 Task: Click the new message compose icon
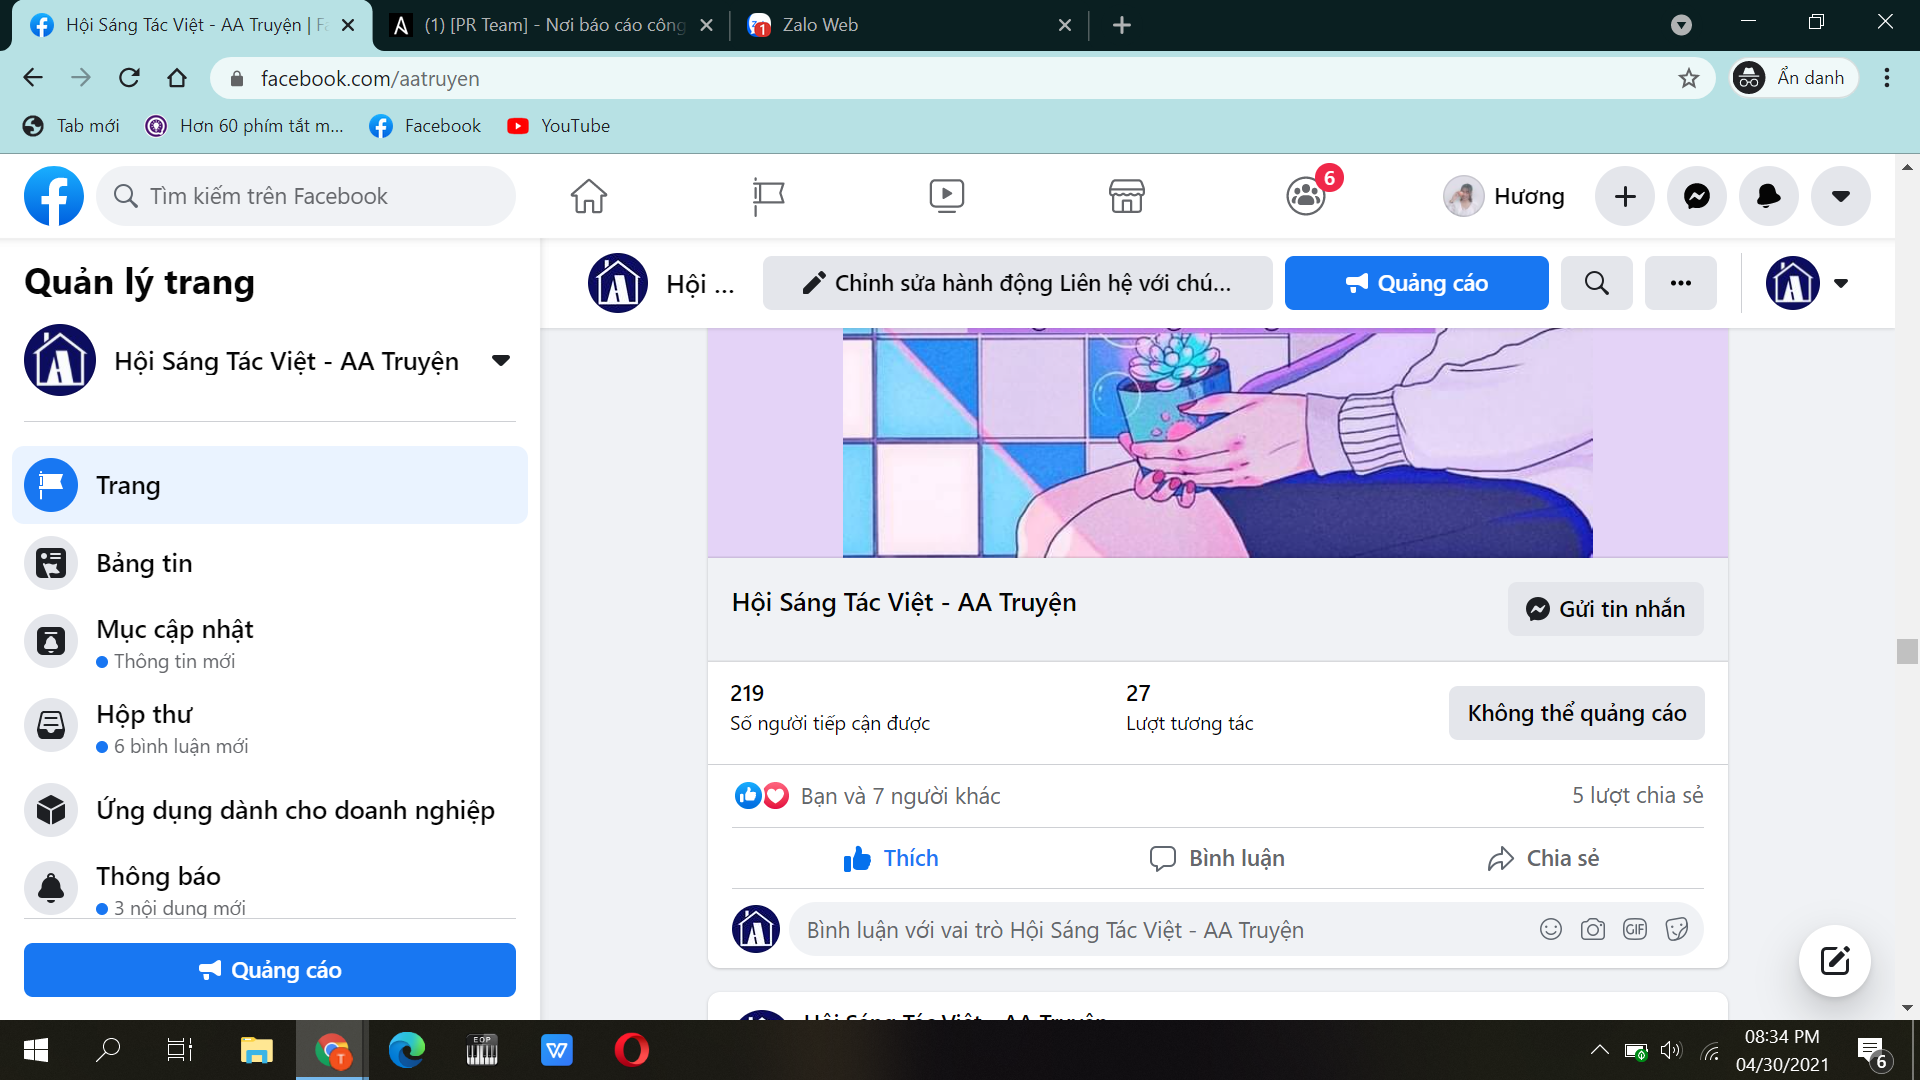pyautogui.click(x=1834, y=961)
